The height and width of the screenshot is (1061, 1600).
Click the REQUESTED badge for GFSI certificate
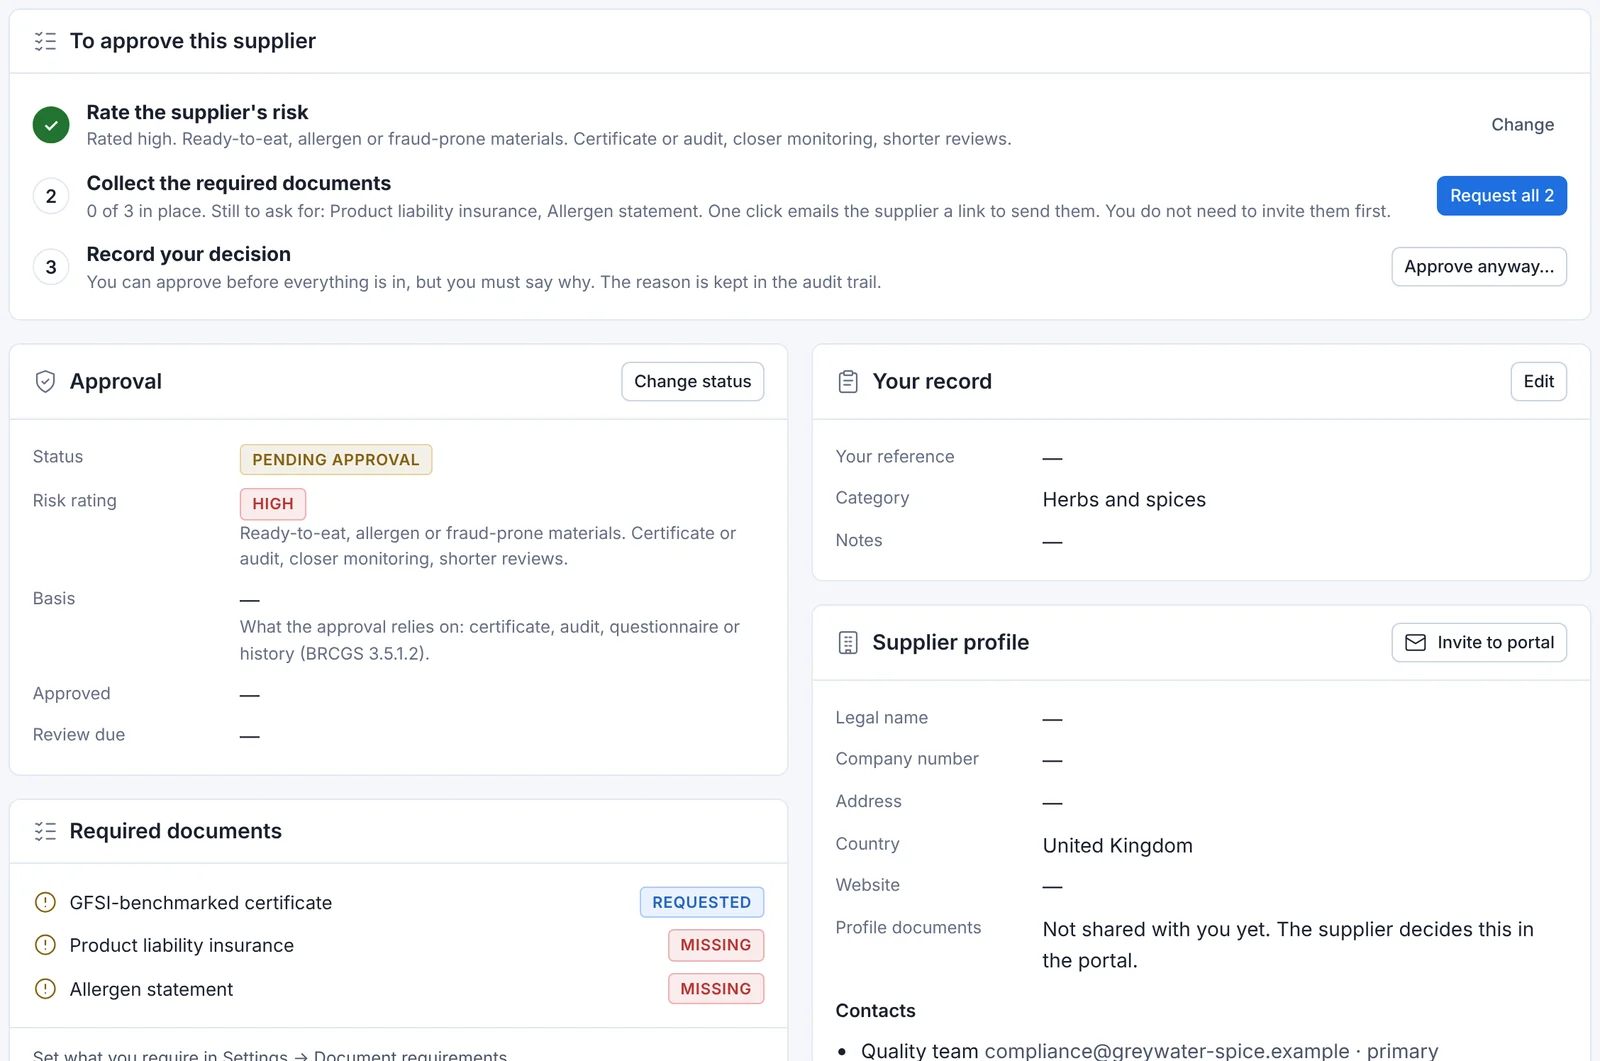(x=702, y=902)
